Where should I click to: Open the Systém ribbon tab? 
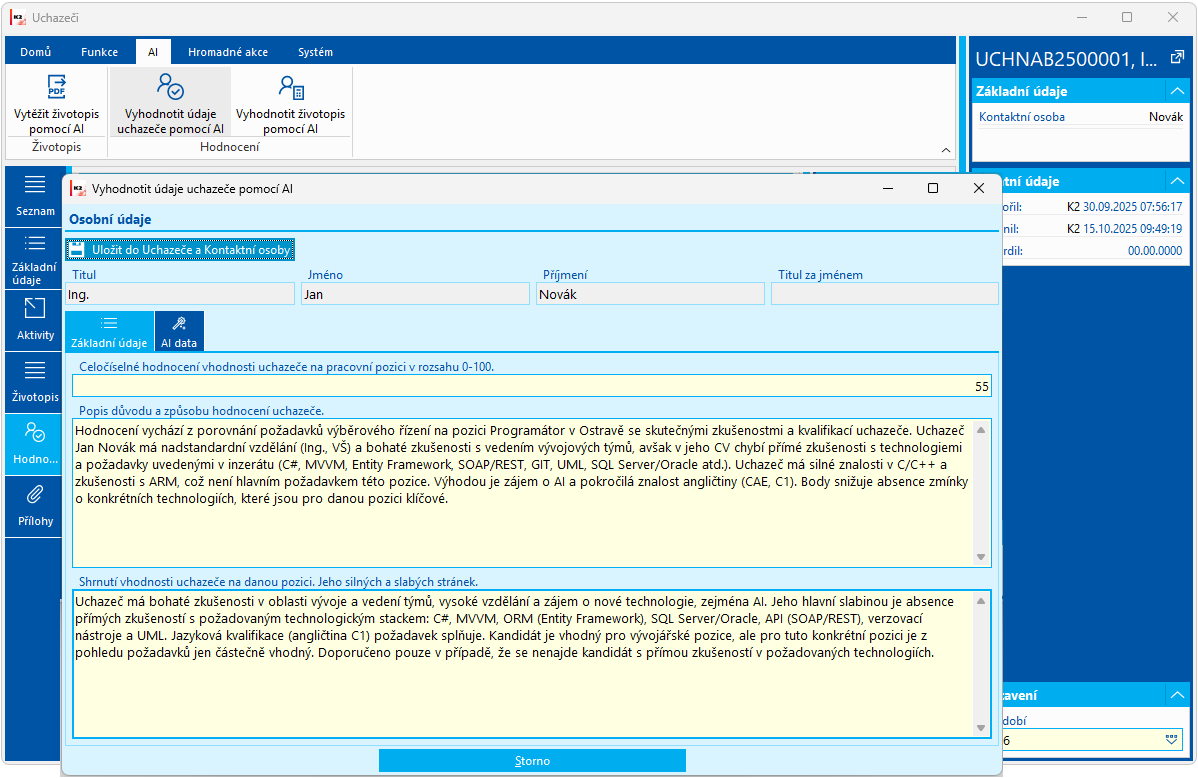click(316, 52)
